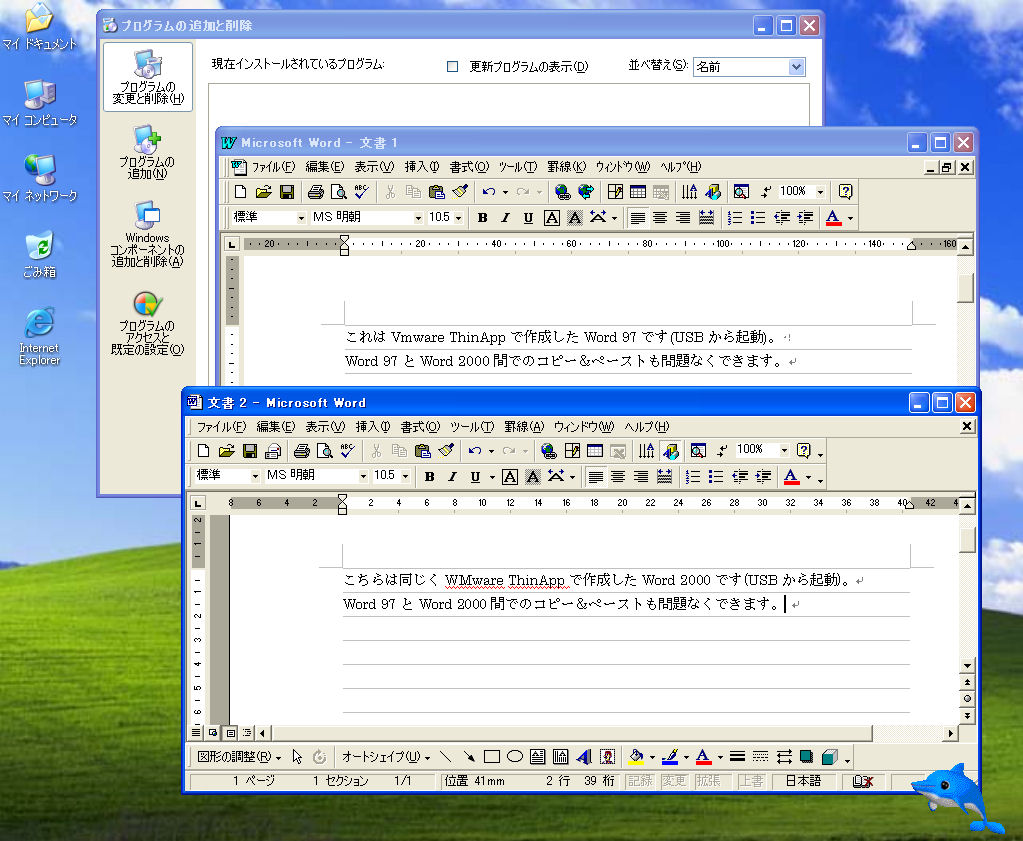1023x841 pixels.
Task: Select Windows コンポーネントの追加と削除 button
Action: click(148, 234)
